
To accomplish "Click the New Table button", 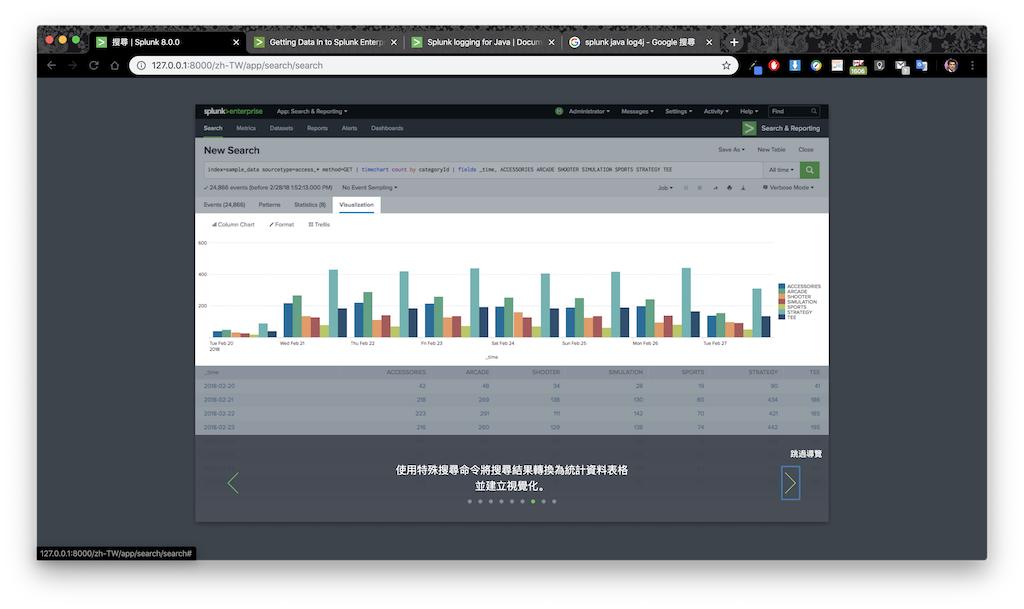I will click(x=771, y=150).
